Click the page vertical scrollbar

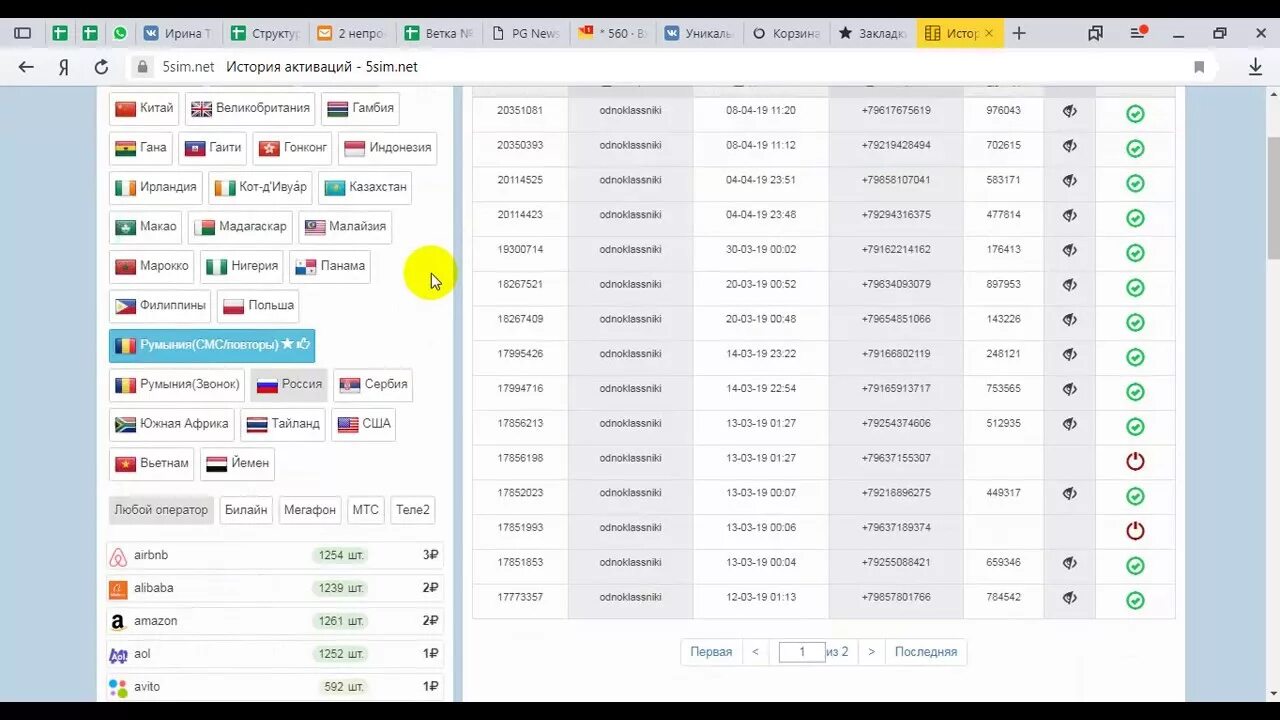pyautogui.click(x=1273, y=200)
